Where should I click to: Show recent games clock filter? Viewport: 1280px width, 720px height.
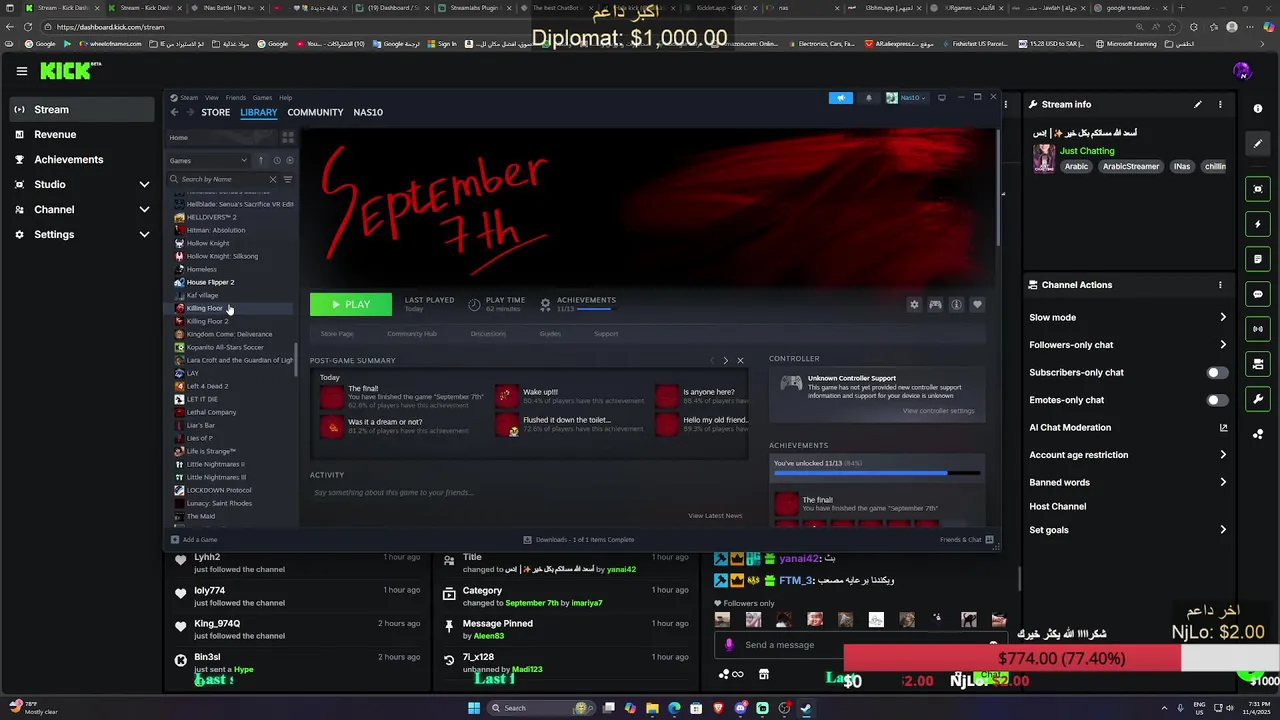pyautogui.click(x=277, y=160)
